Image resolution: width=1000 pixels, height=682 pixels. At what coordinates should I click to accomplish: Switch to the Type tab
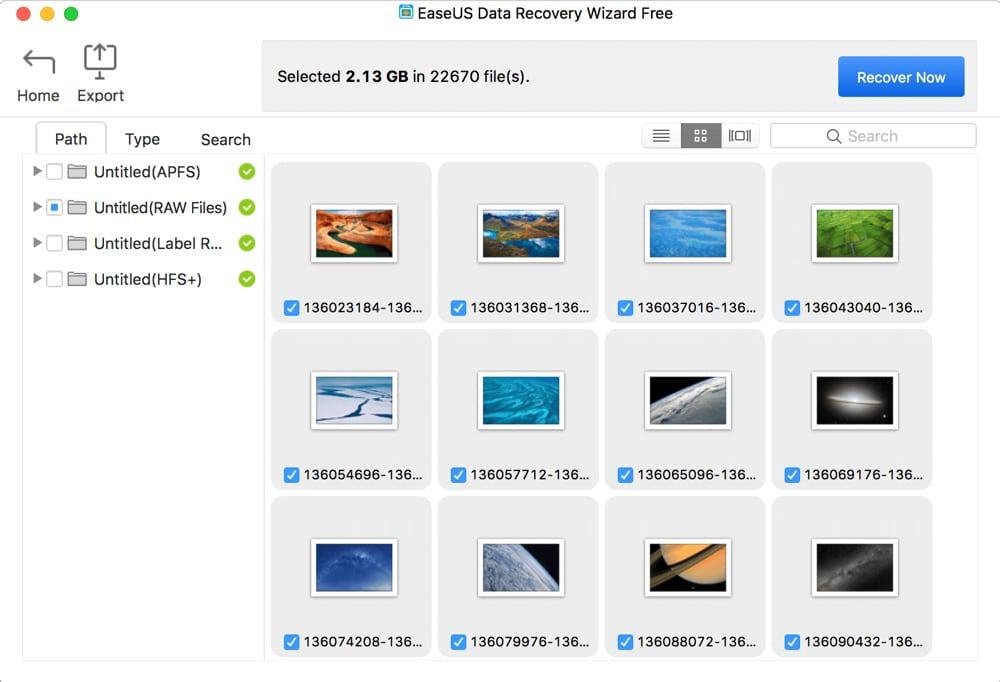[x=141, y=139]
